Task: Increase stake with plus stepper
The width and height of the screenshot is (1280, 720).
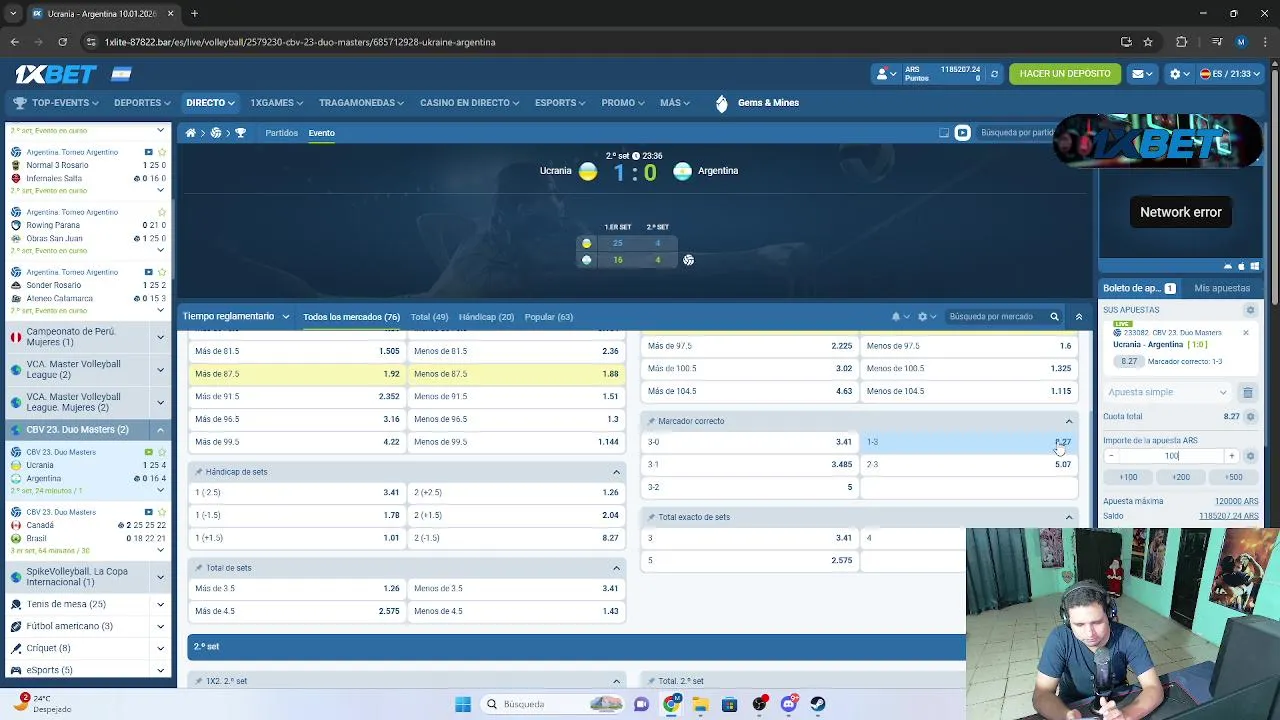Action: [1231, 456]
